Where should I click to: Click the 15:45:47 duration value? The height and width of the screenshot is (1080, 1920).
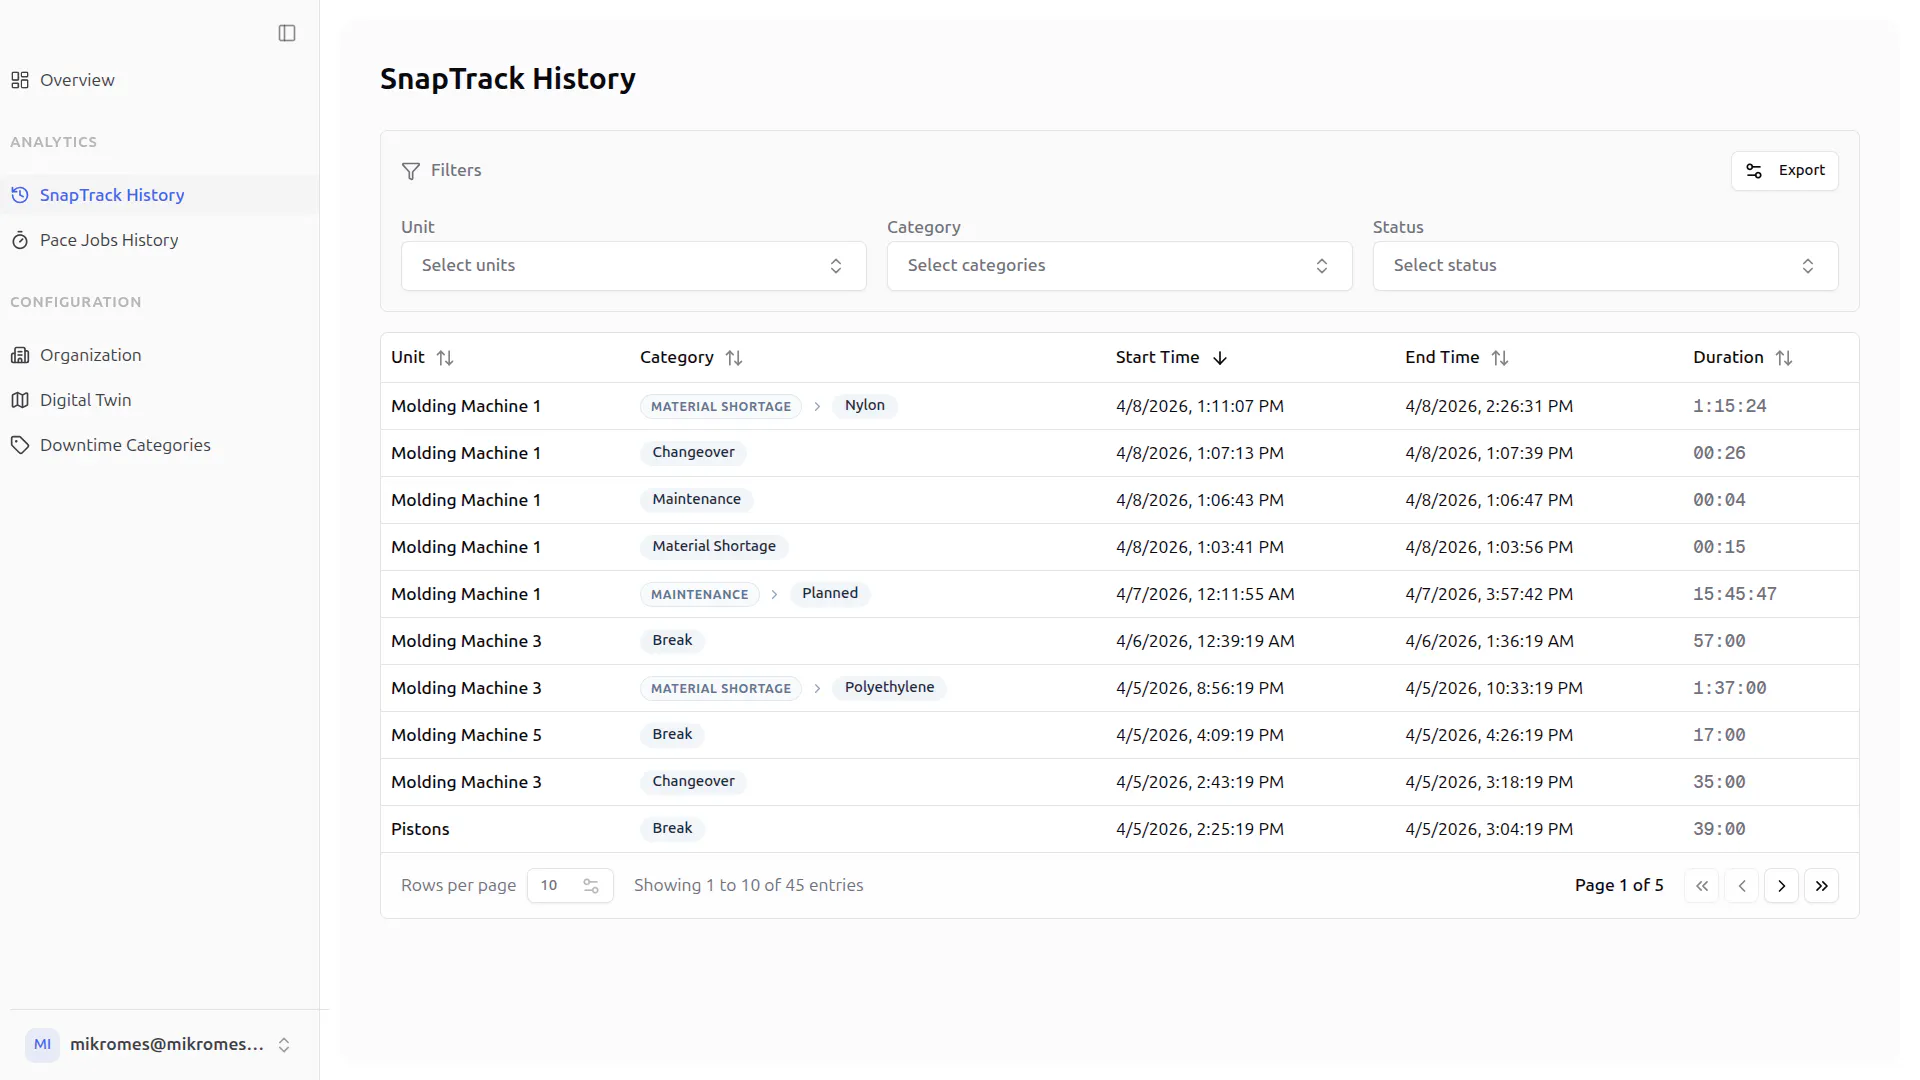[x=1734, y=595]
